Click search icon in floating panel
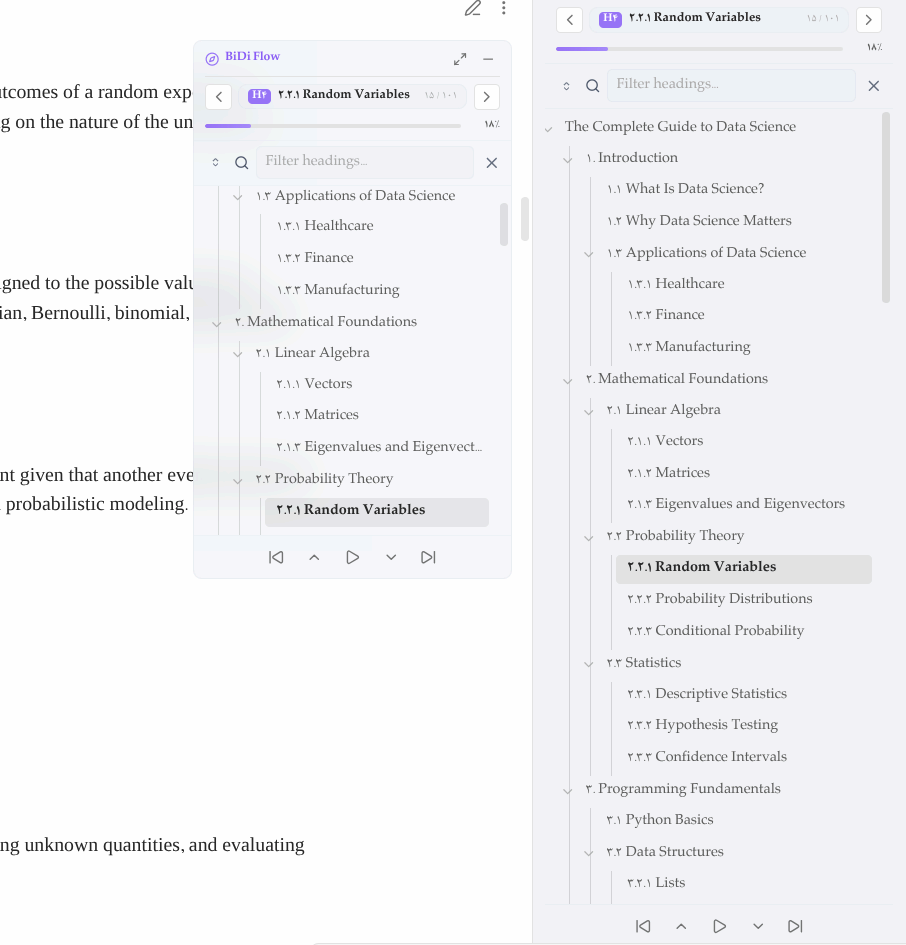The width and height of the screenshot is (906, 945). (x=242, y=163)
